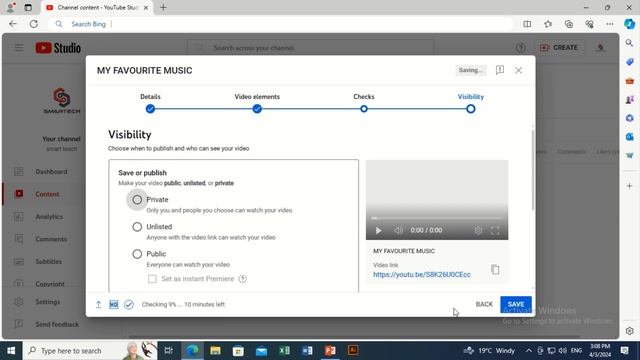Click the Search across your channel field

[x=311, y=48]
